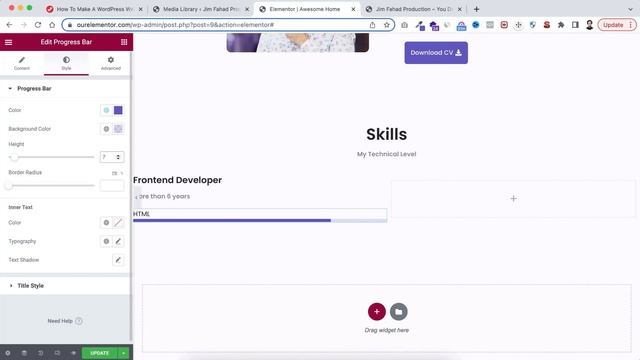Open the tab search chevron
The height and width of the screenshot is (360, 640).
click(x=631, y=9)
